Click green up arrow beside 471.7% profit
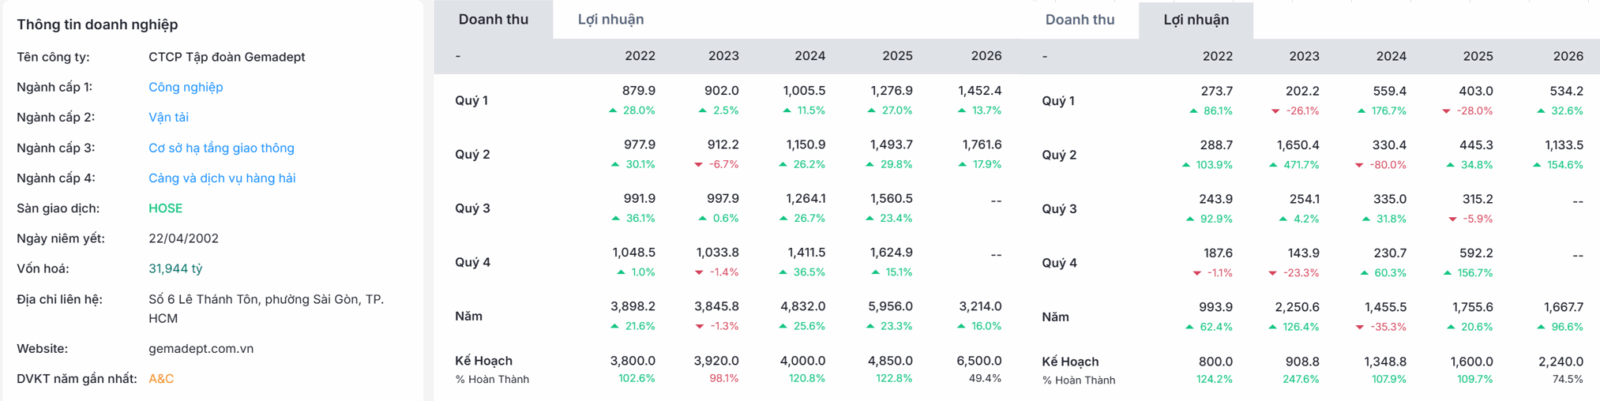This screenshot has width=1600, height=401. (1273, 165)
